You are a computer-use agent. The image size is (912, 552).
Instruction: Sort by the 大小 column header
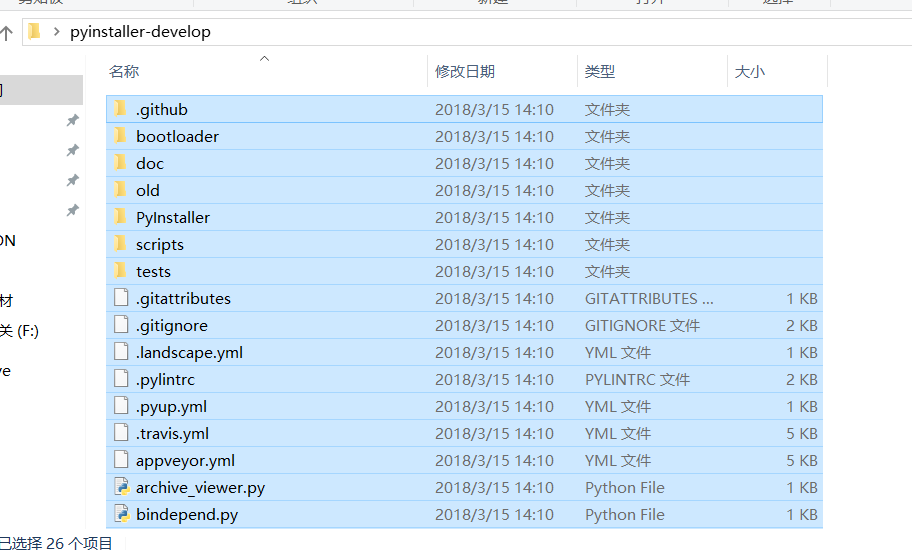[x=750, y=72]
